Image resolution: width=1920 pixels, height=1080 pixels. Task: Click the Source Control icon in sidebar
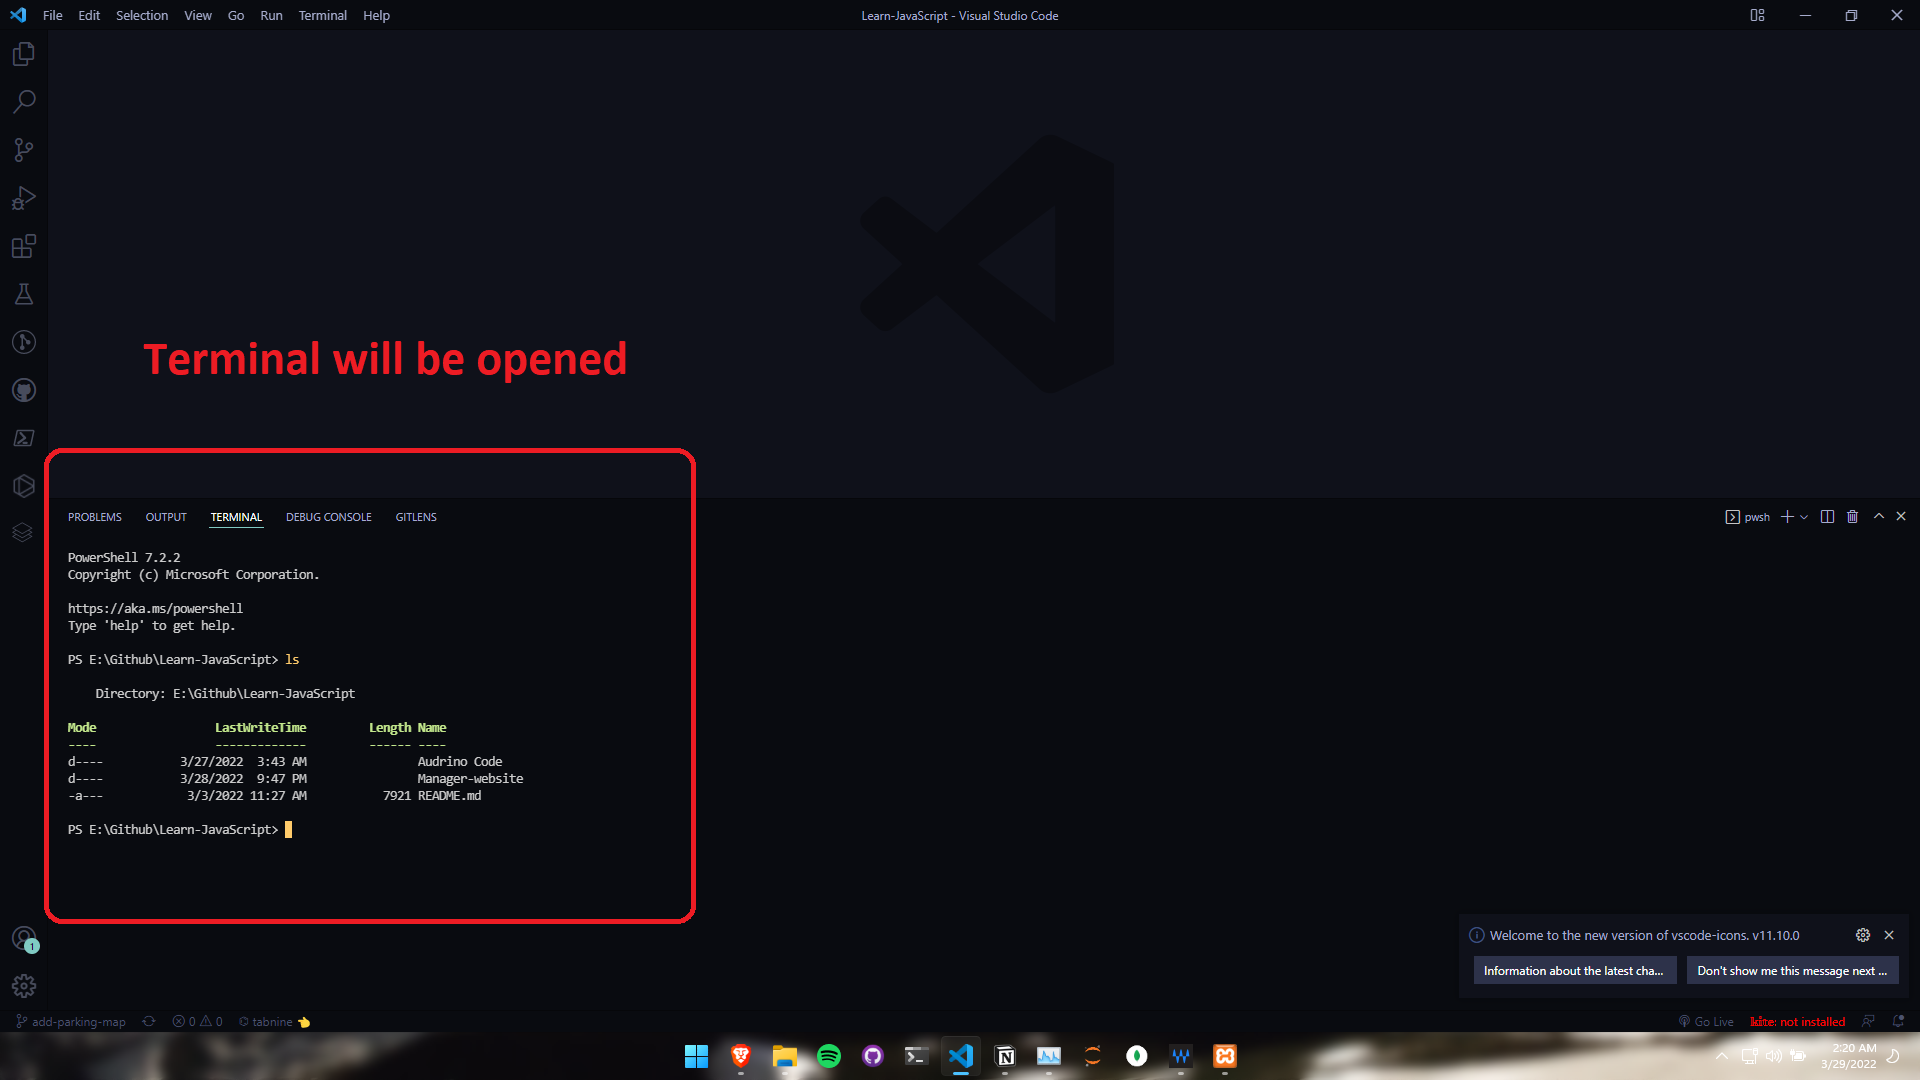pos(24,149)
